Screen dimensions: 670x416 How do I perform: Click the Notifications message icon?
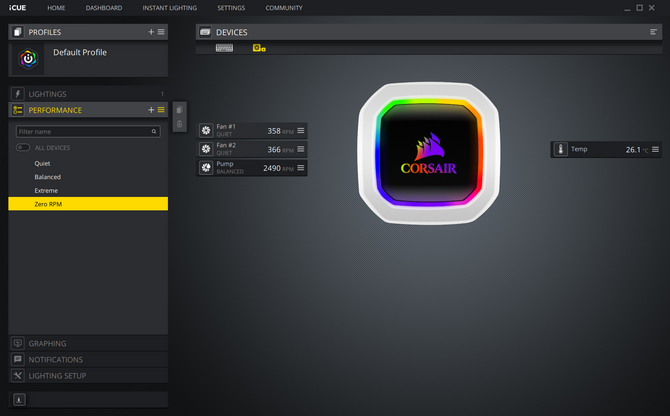pyautogui.click(x=18, y=360)
